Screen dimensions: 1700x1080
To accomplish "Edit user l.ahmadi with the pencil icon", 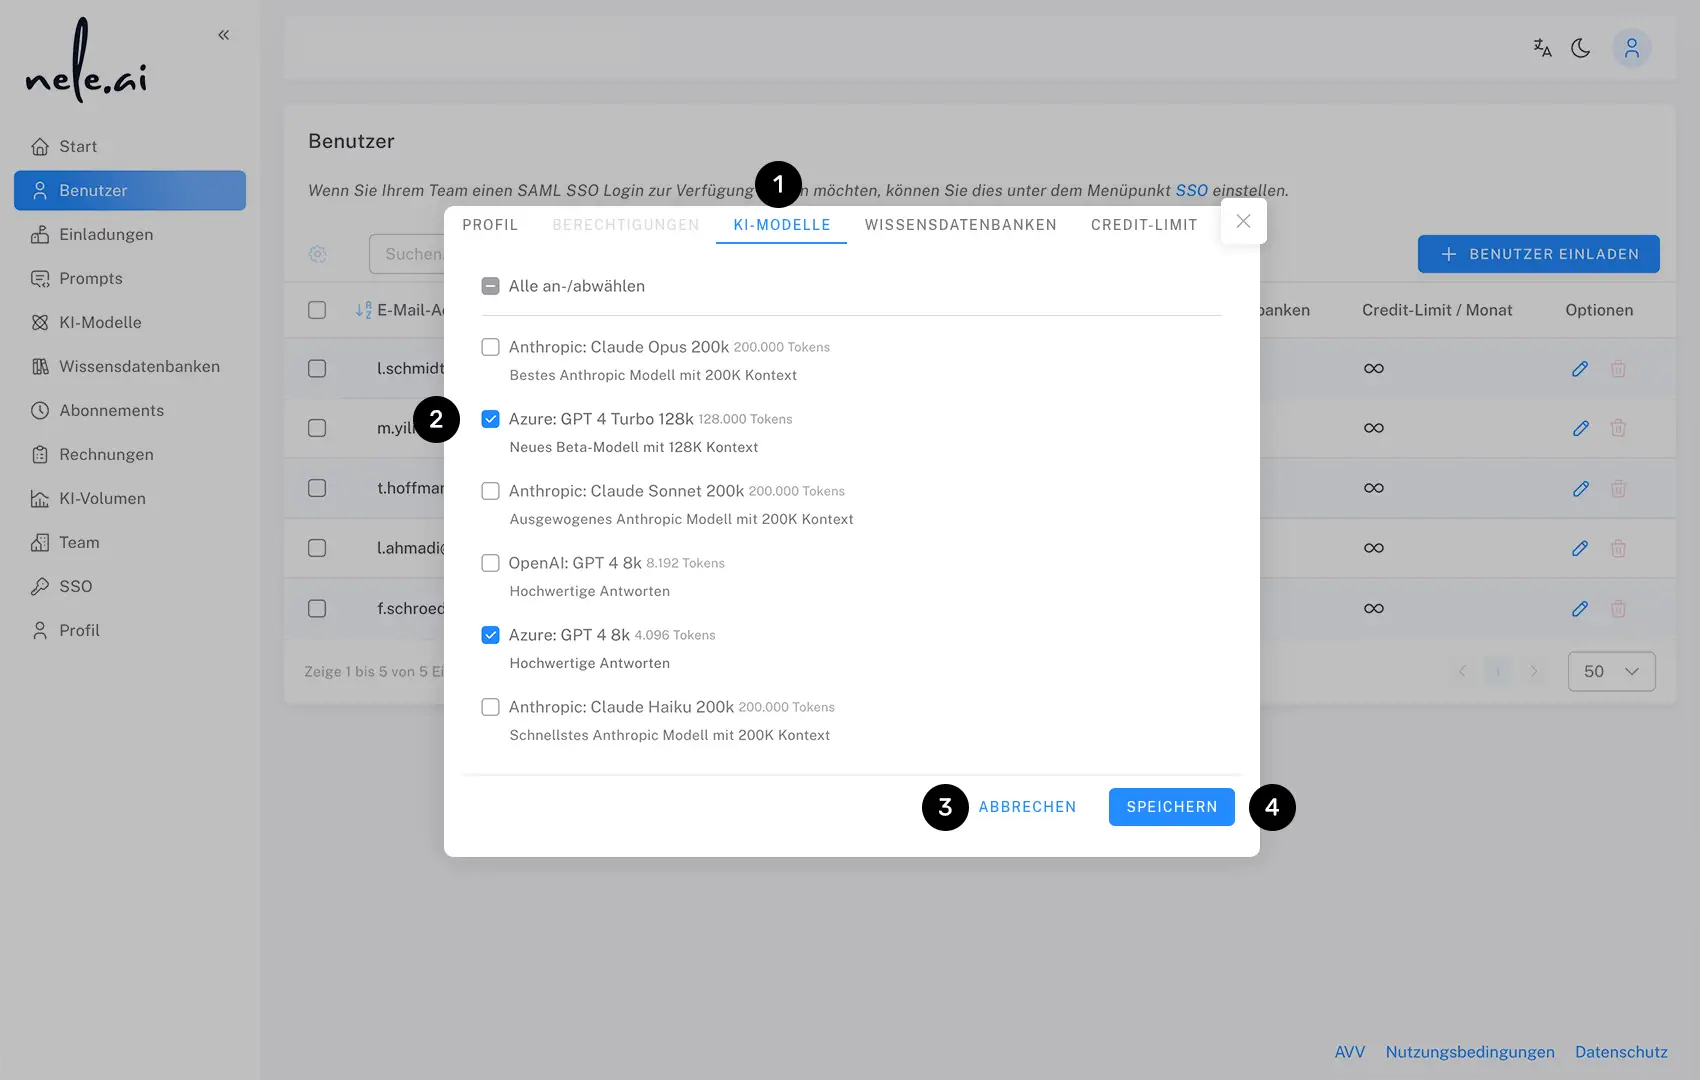I will pyautogui.click(x=1580, y=548).
